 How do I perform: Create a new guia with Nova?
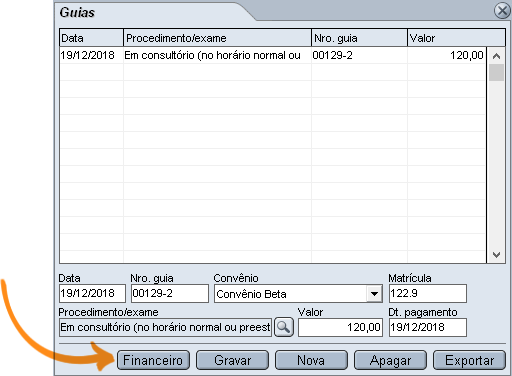coord(311,360)
